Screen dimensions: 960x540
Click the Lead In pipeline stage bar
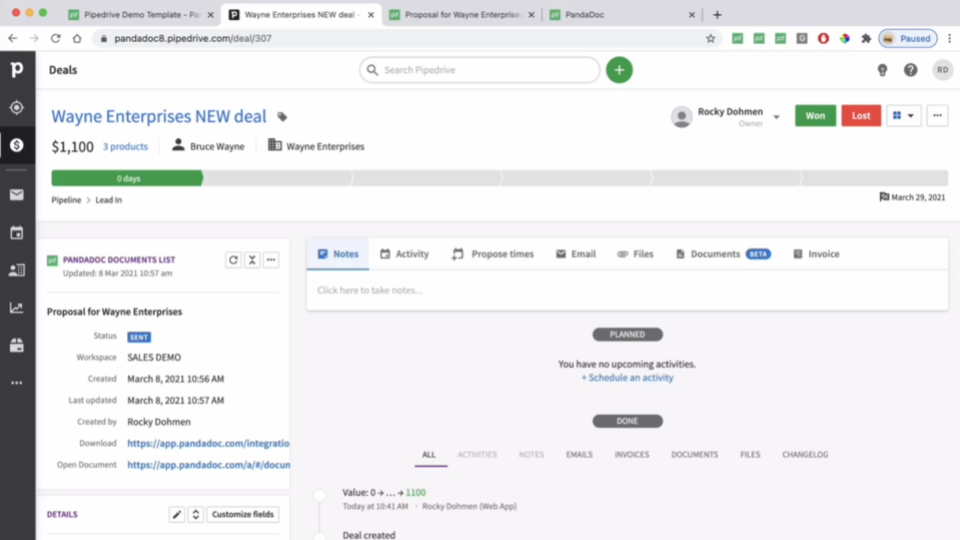[x=127, y=178]
